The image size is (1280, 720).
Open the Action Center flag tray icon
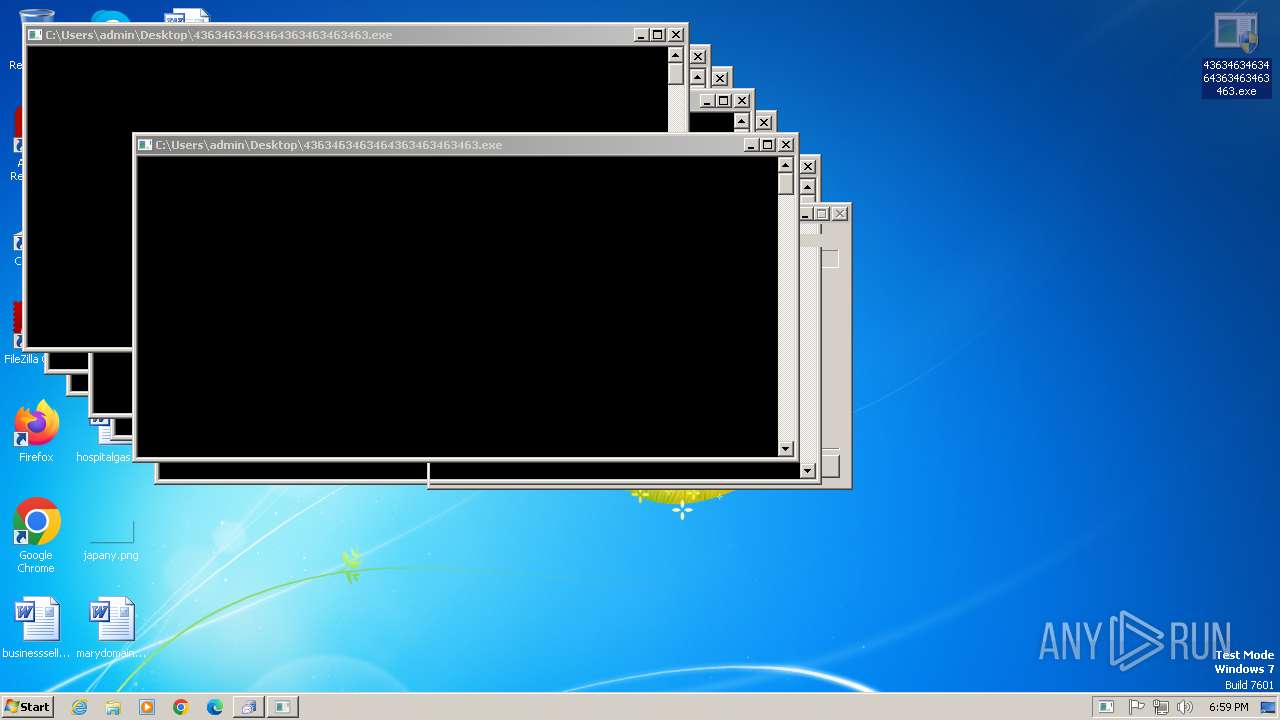click(x=1137, y=707)
